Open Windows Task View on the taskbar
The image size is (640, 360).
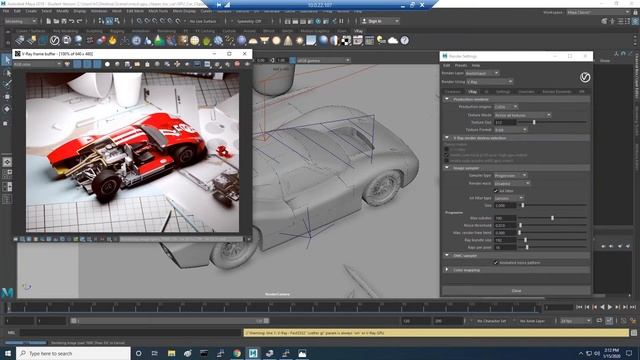(x=155, y=353)
